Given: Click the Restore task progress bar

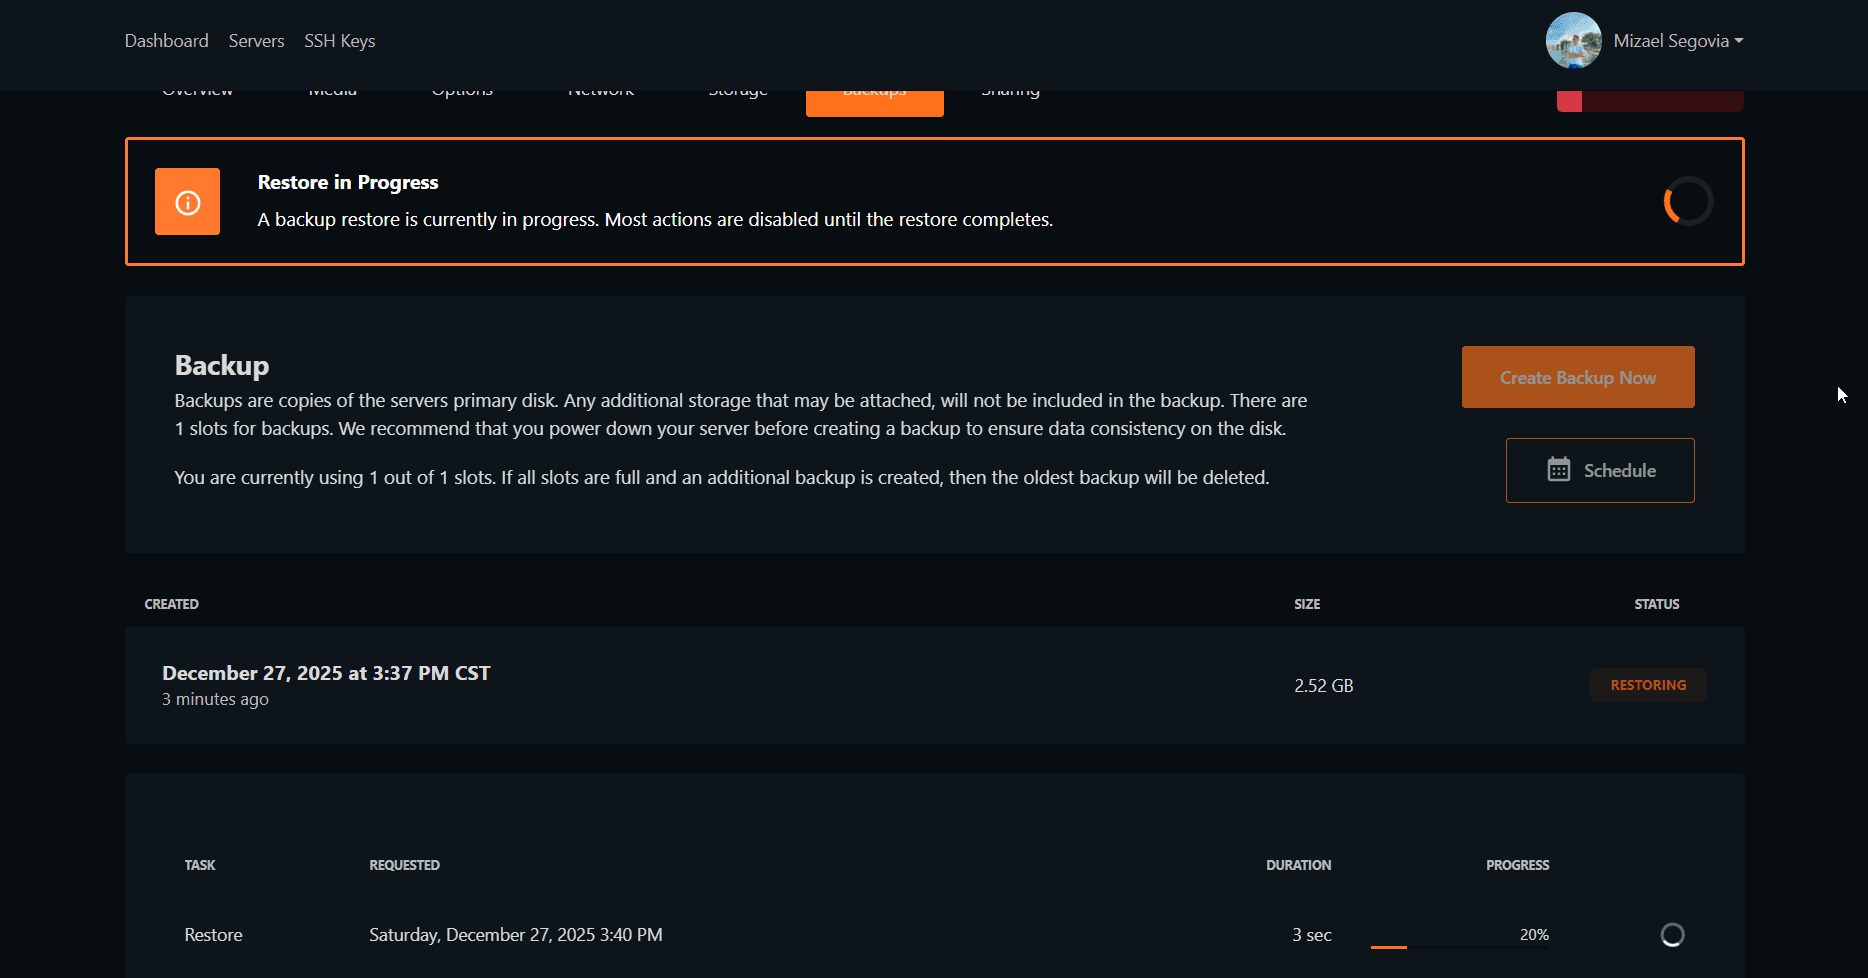Looking at the screenshot, I should pos(1460,947).
